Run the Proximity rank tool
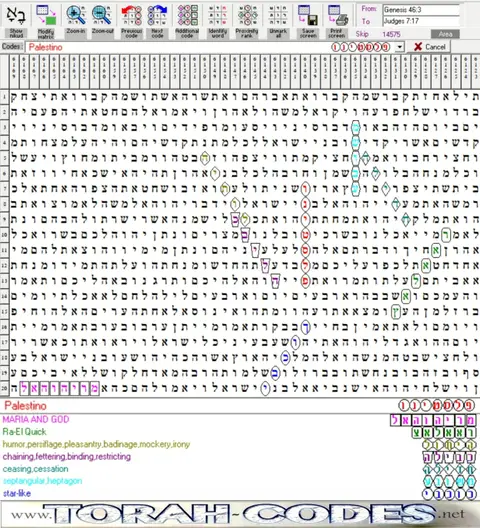480x528 pixels. click(x=247, y=21)
